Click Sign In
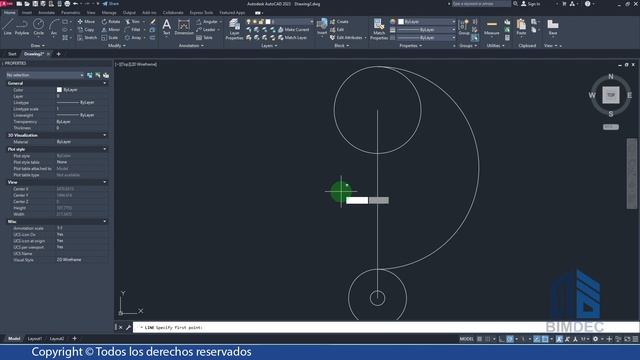The image size is (640, 360). tap(531, 4)
